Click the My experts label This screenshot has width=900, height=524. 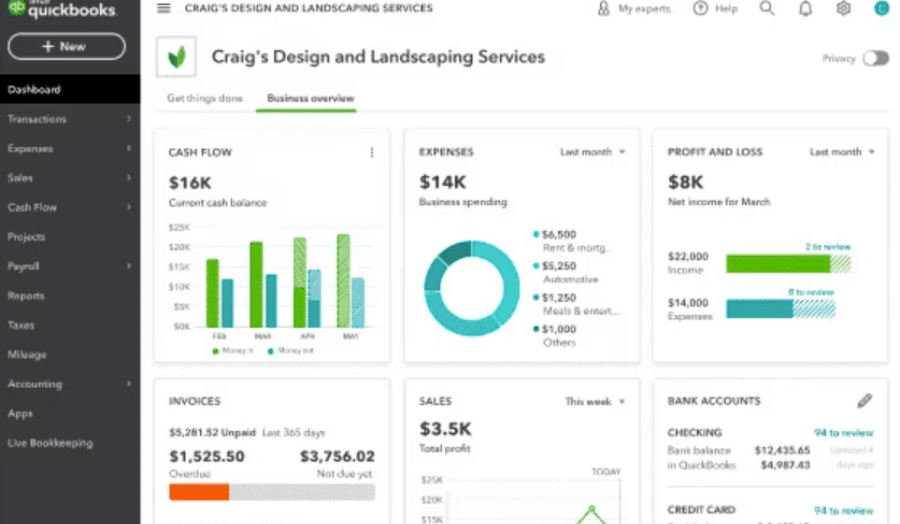[x=644, y=9]
